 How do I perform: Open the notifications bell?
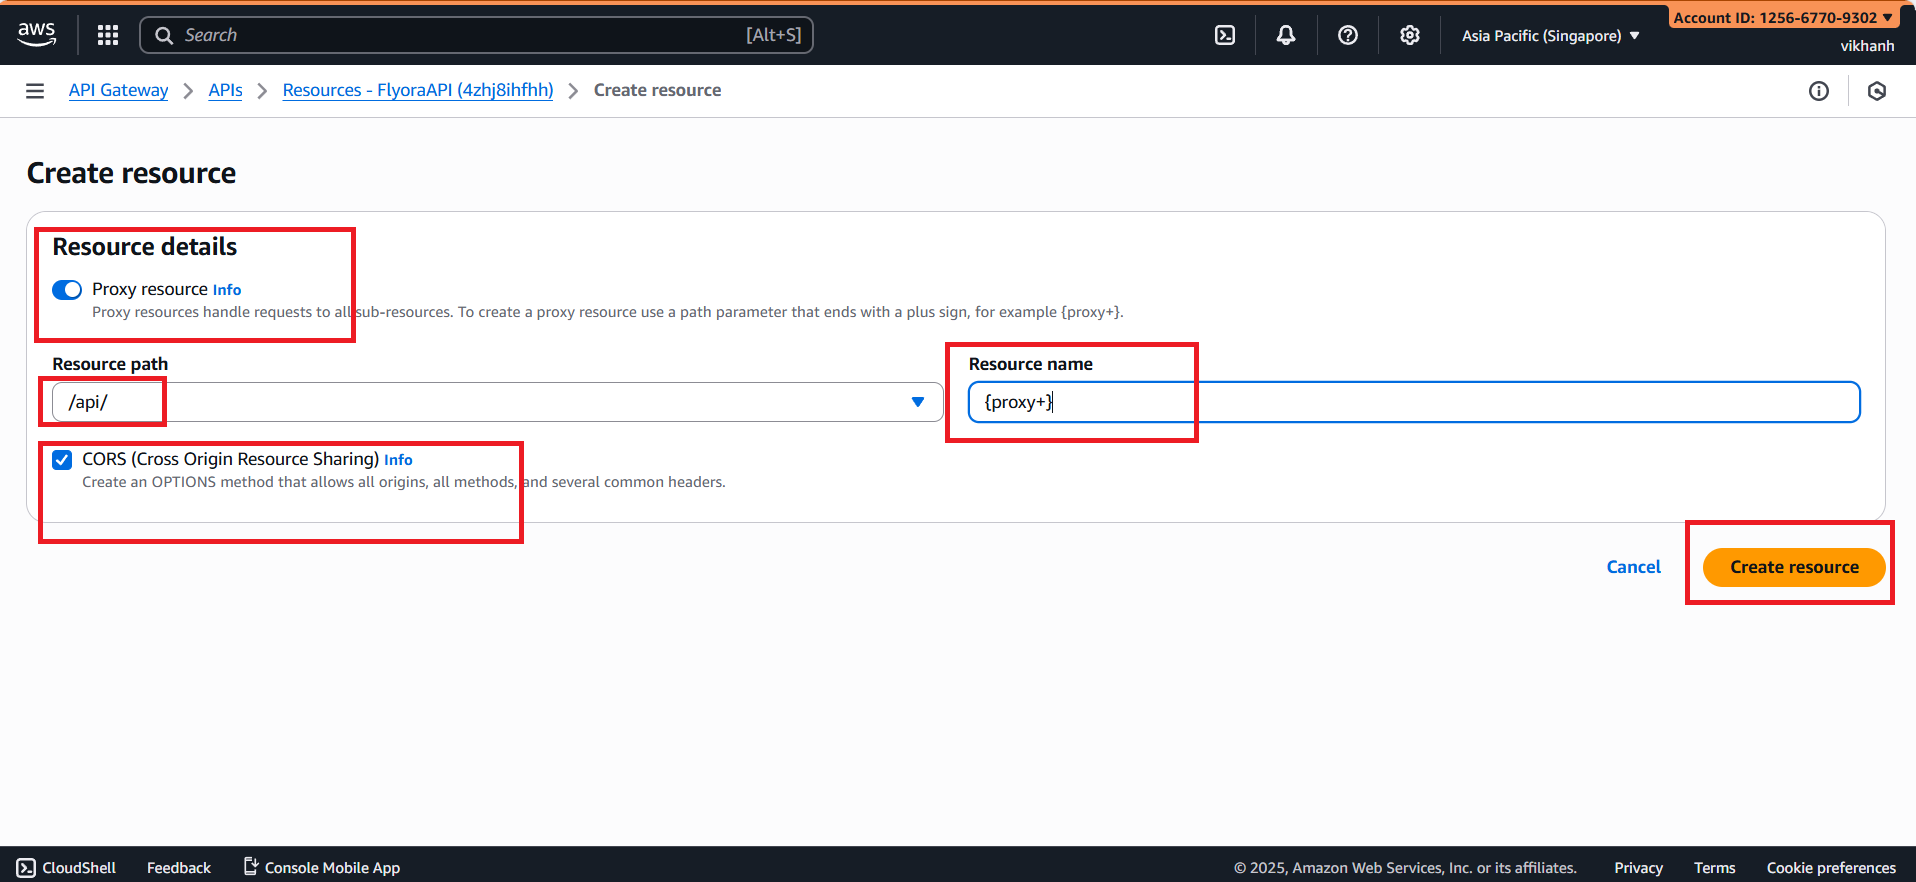point(1286,35)
